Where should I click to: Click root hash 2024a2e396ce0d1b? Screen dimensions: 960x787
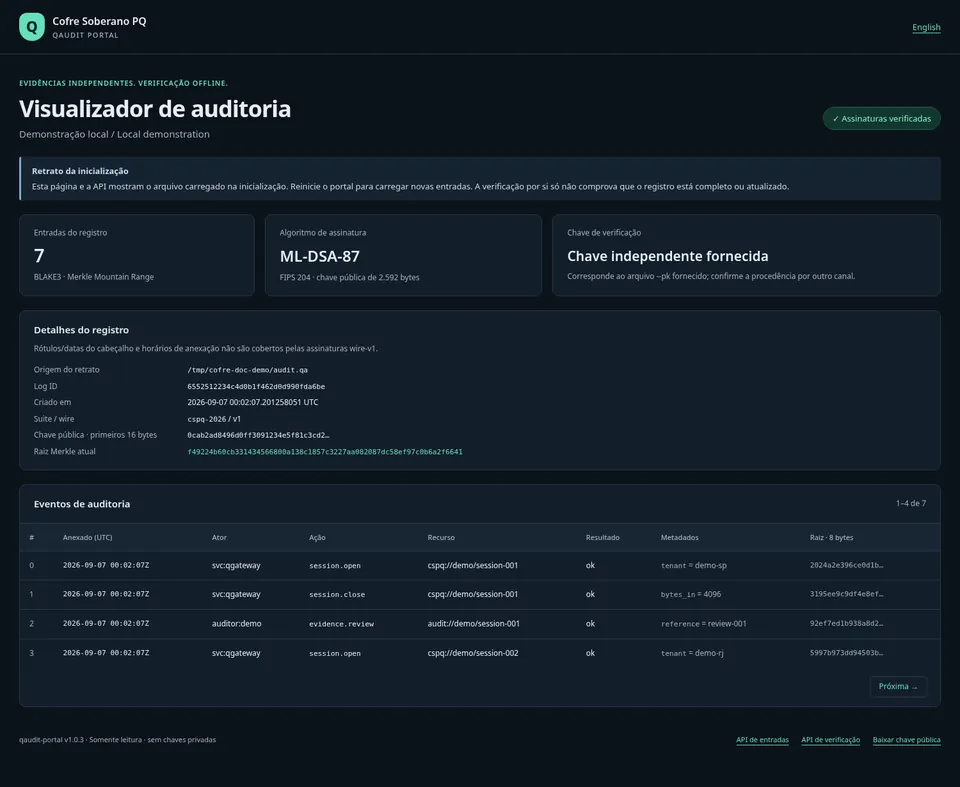click(x=846, y=565)
